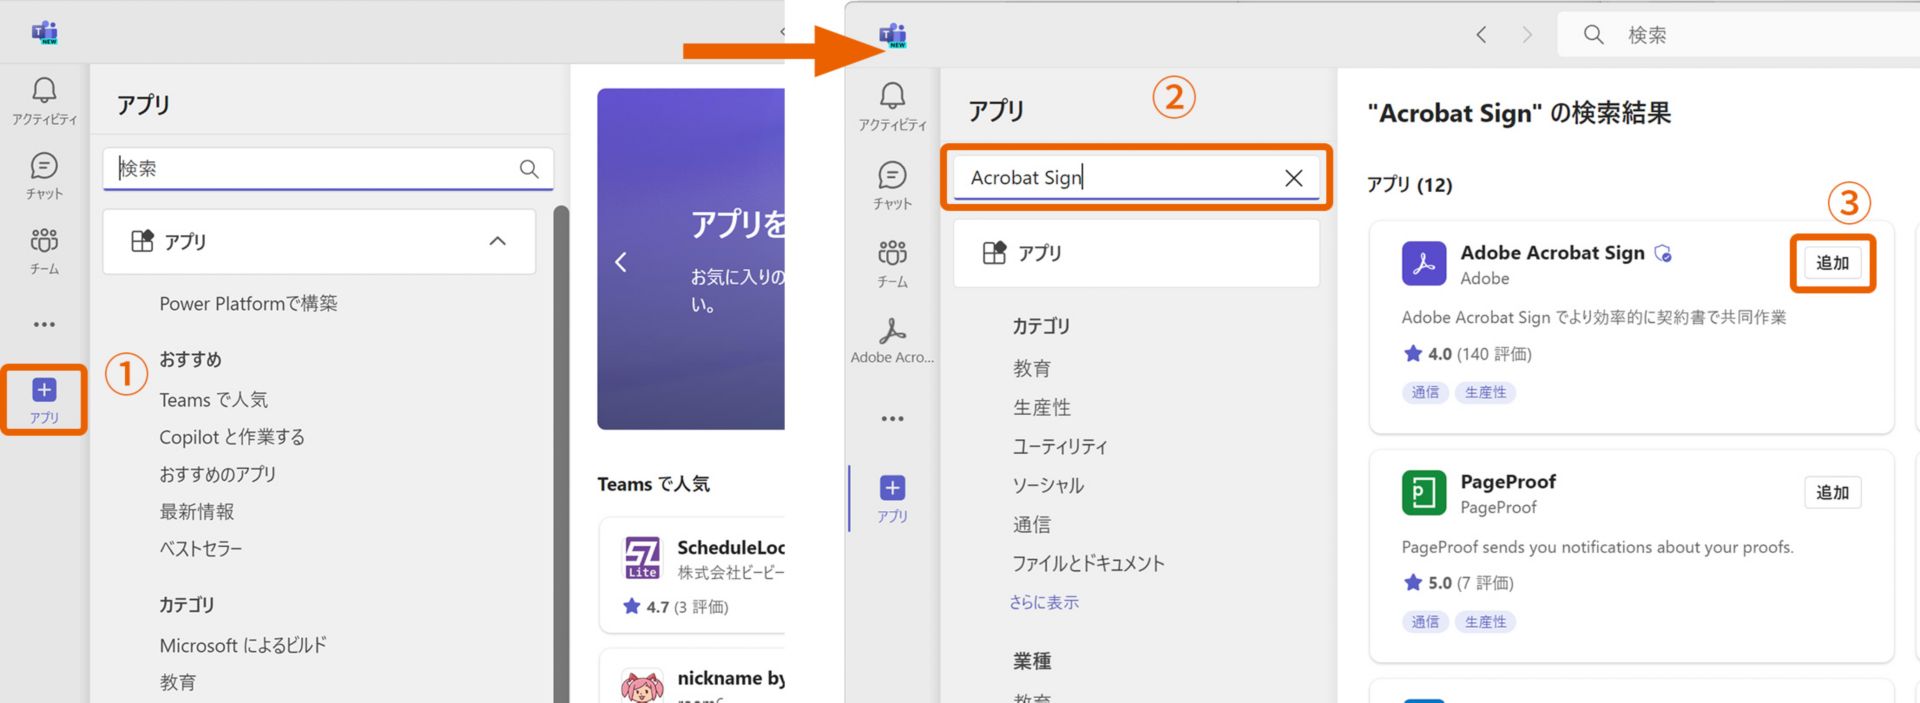This screenshot has width=1920, height=703.
Task: Select ファイルとドキュメント category
Action: point(1088,564)
